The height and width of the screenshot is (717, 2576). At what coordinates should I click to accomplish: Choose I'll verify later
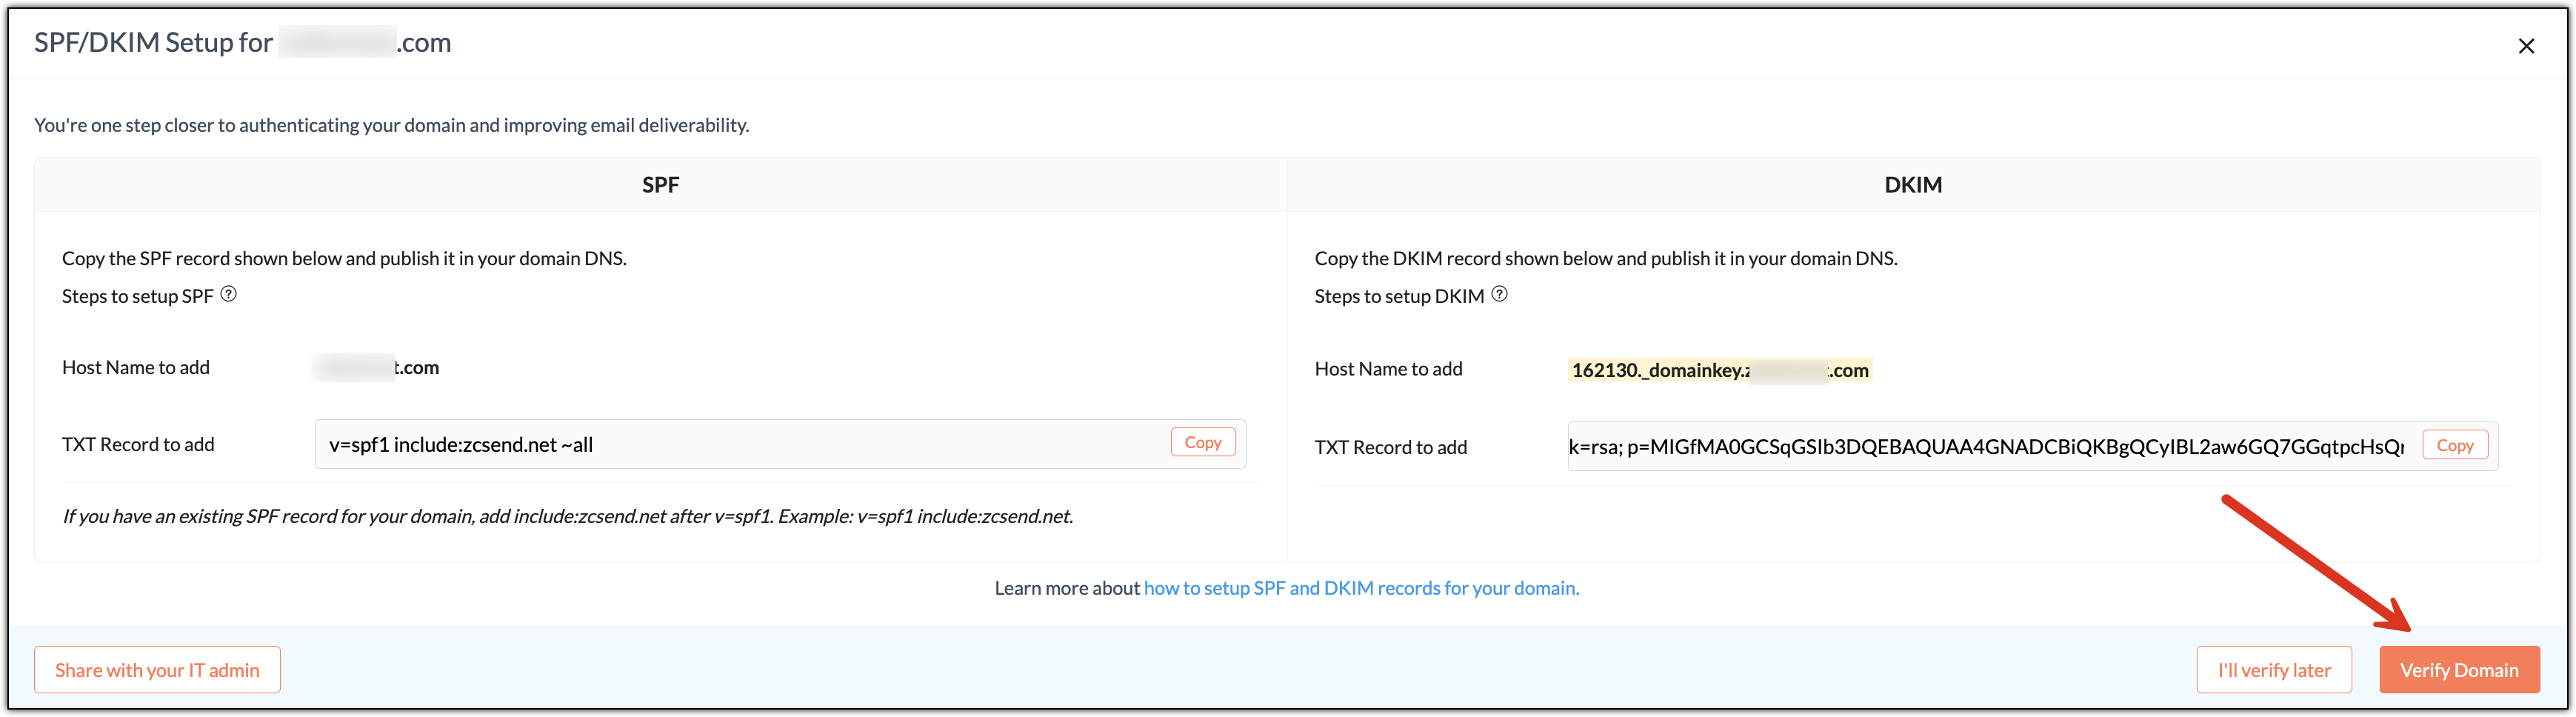2273,670
